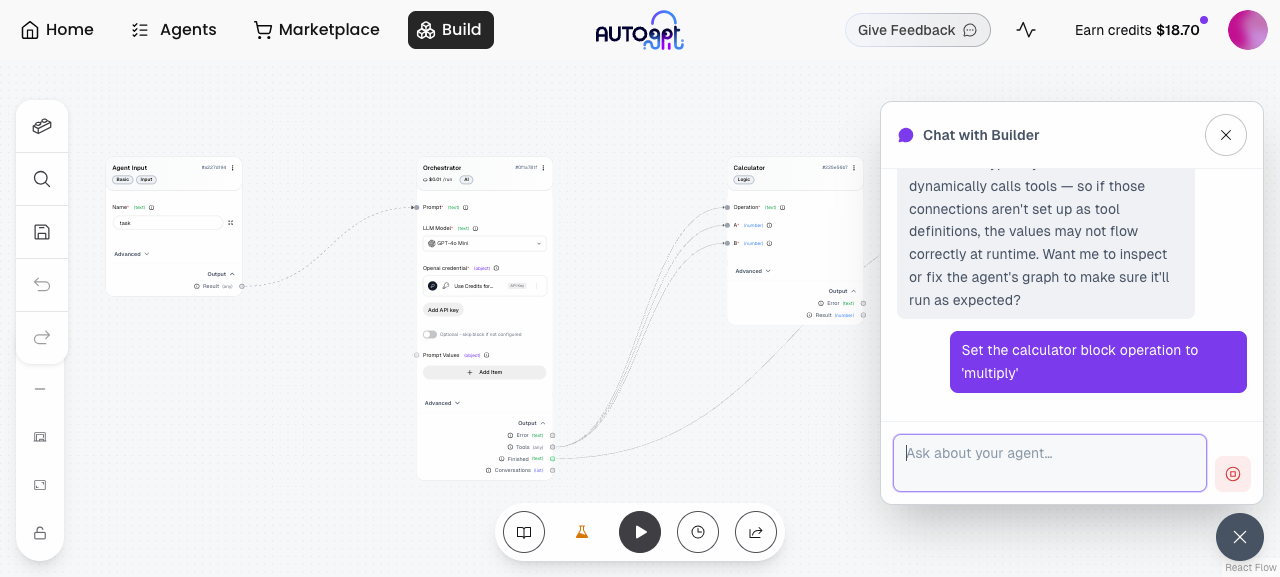Click the Orchestrator Tools output handle
The width and height of the screenshot is (1280, 577).
[x=552, y=447]
